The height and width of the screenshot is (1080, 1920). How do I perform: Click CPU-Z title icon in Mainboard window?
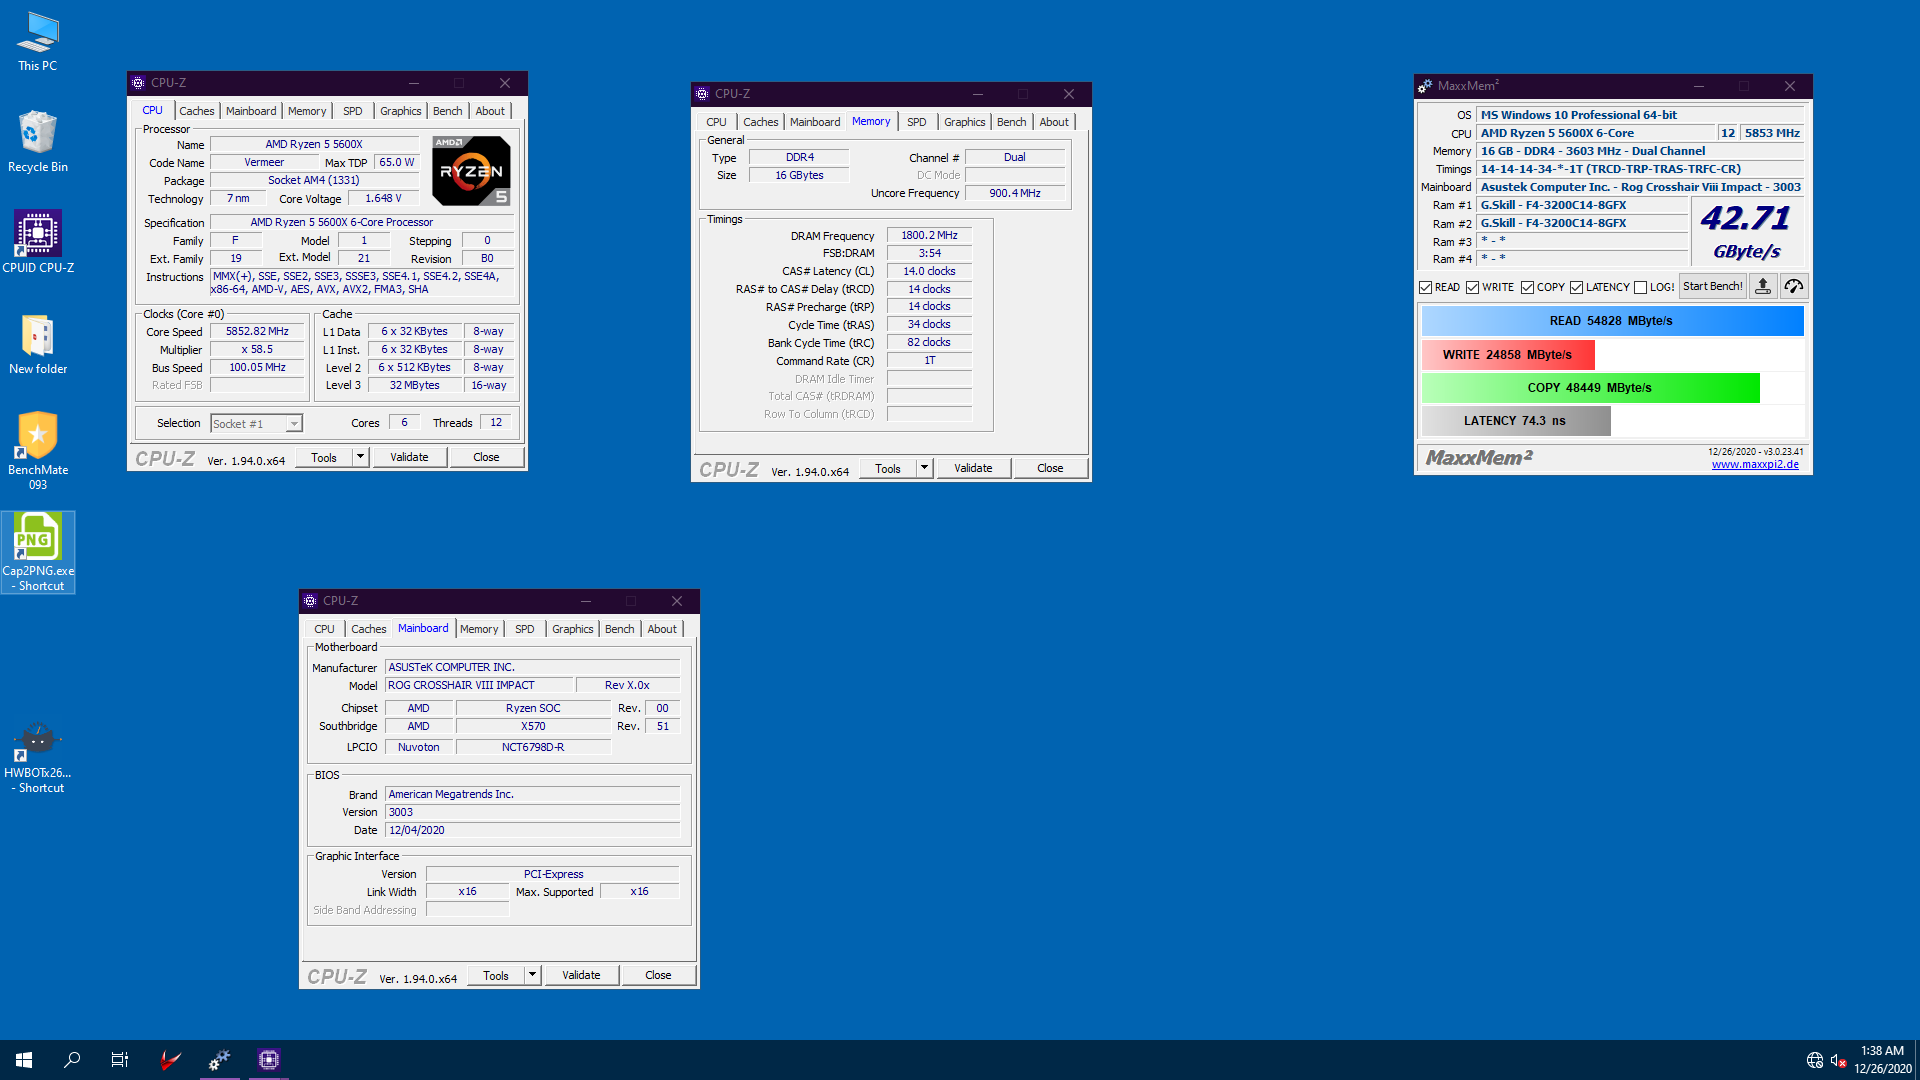310,601
